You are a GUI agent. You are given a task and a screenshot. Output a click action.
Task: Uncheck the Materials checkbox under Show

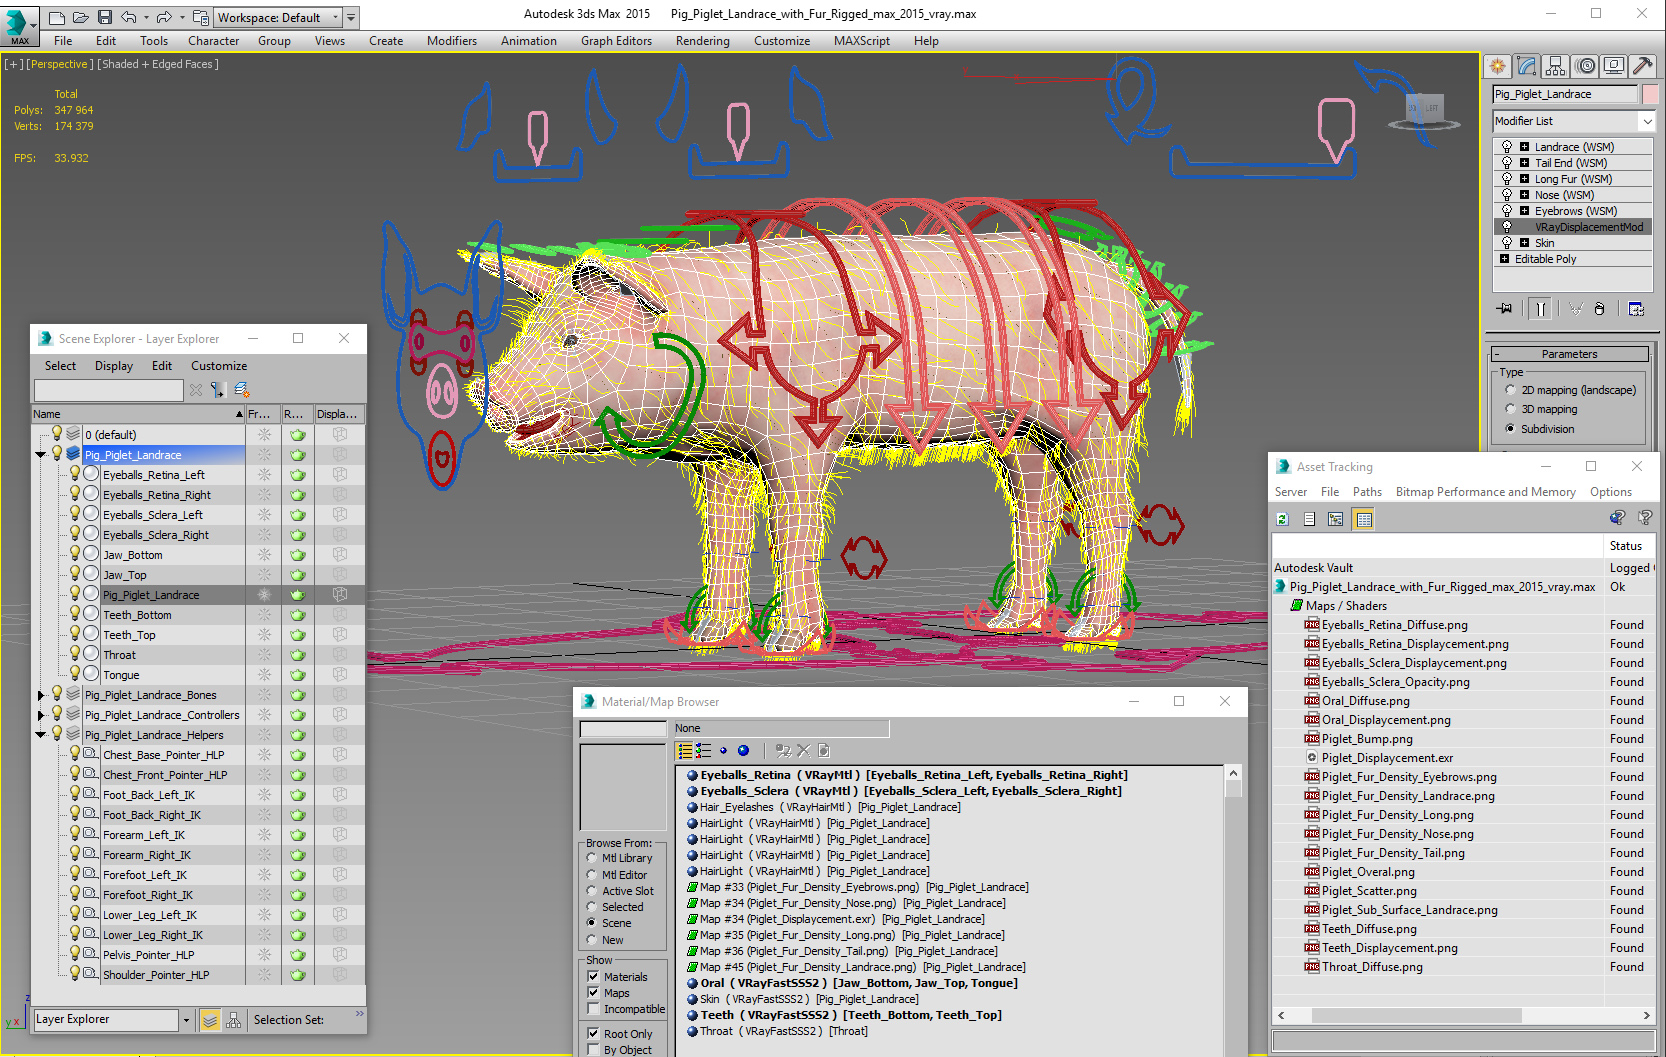coord(593,977)
